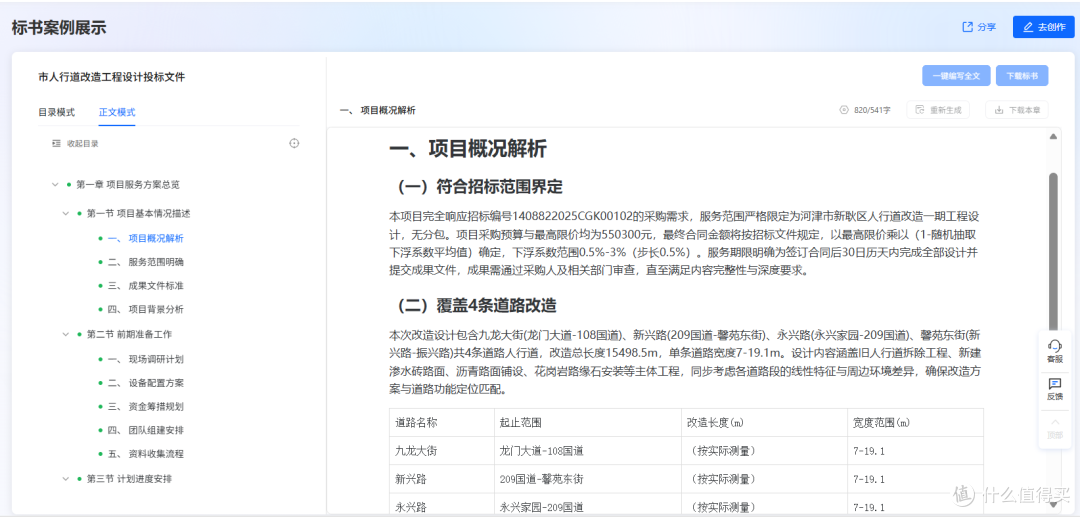1080x517 pixels.
Task: Click 收起目录 collapse outline icon
Action: (57, 144)
